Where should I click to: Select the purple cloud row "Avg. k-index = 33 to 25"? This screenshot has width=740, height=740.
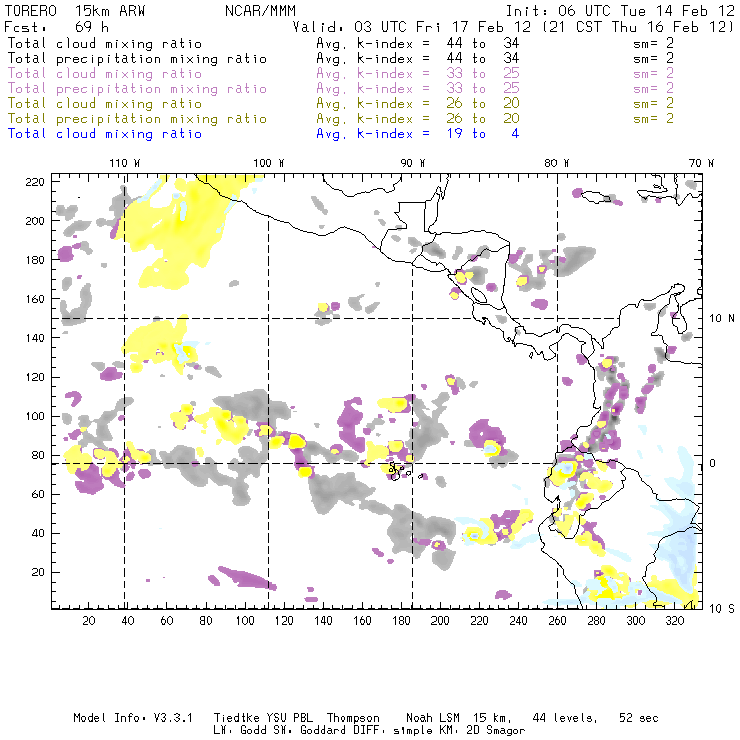pos(418,74)
